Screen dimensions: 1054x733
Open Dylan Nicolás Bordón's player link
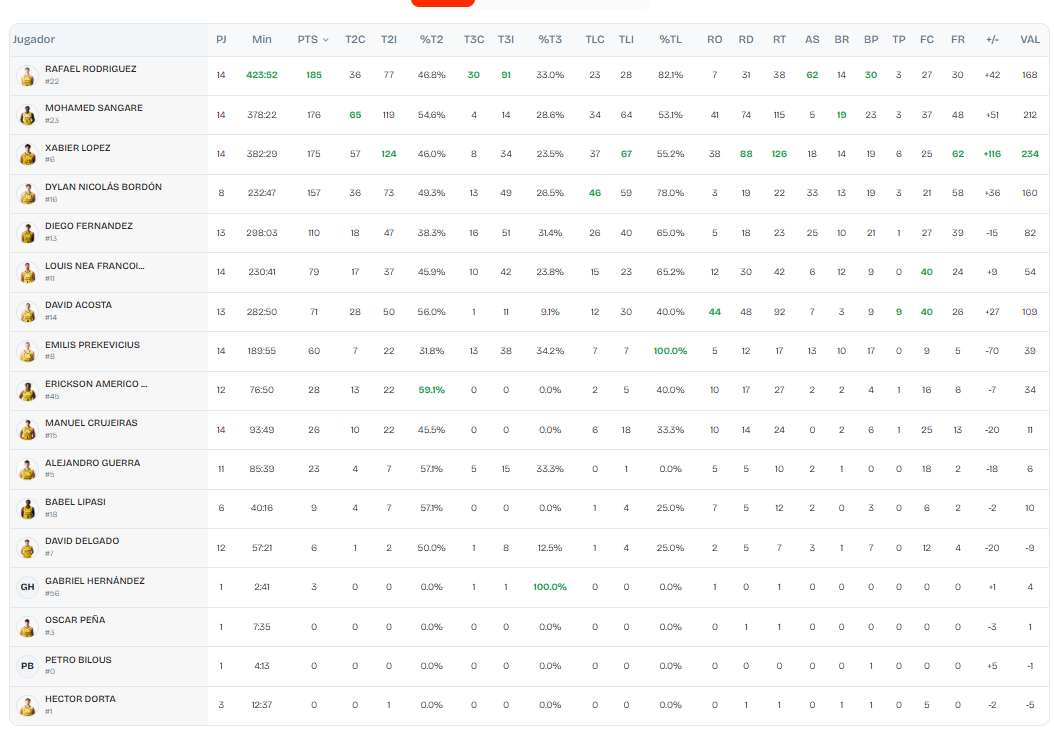[x=103, y=187]
